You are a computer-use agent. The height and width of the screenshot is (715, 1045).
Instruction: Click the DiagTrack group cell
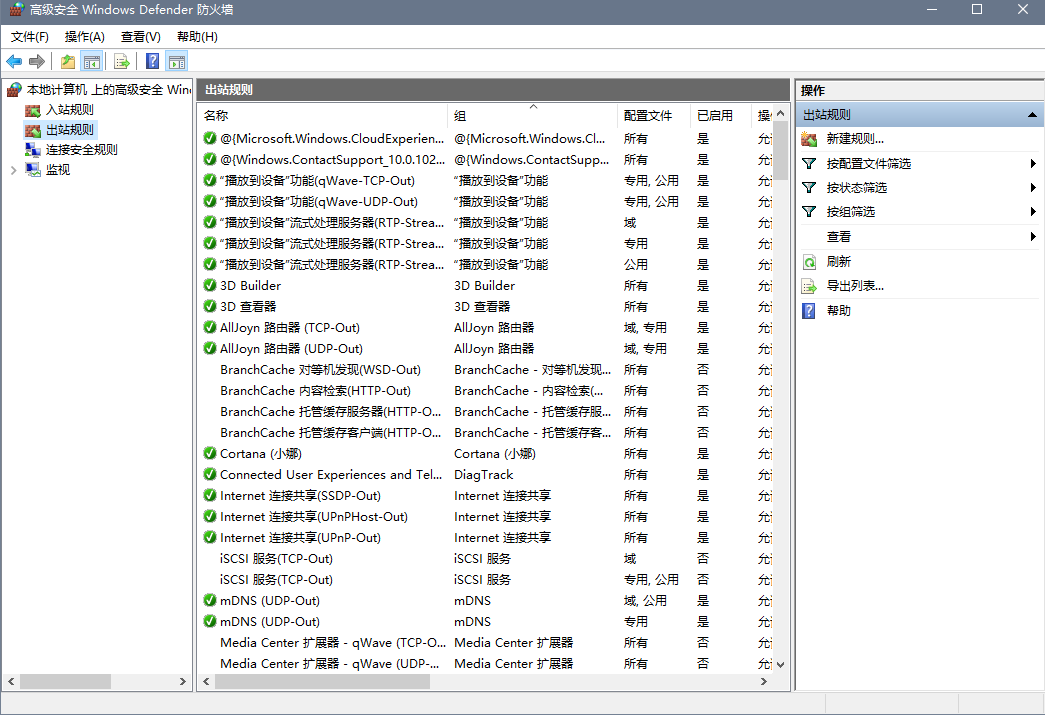pos(484,474)
